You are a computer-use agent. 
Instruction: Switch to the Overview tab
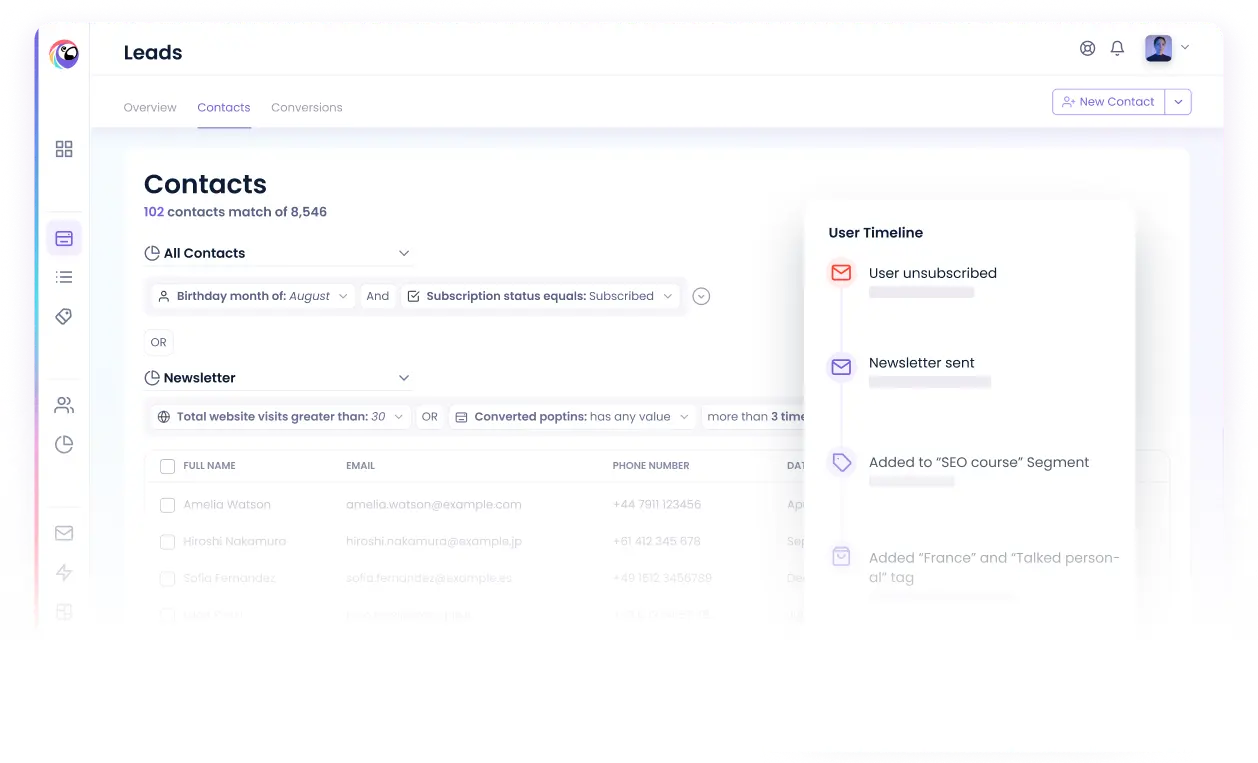pyautogui.click(x=150, y=107)
